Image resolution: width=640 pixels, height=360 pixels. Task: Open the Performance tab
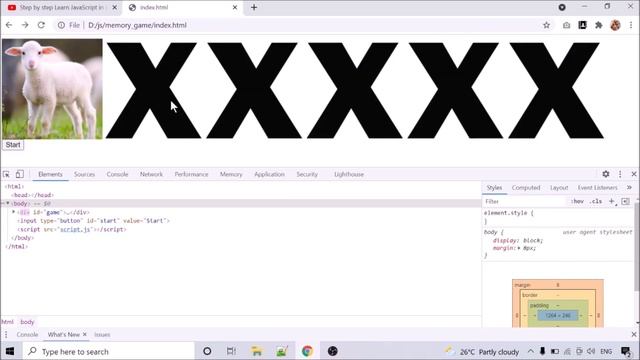(191, 174)
